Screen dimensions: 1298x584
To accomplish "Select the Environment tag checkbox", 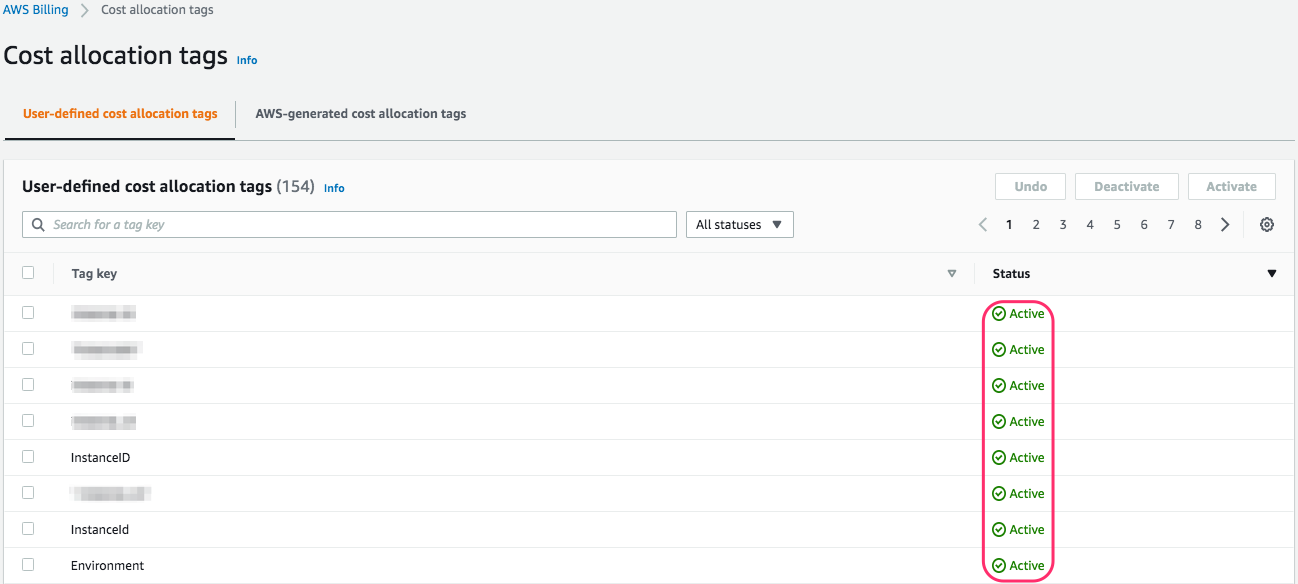I will (x=28, y=565).
